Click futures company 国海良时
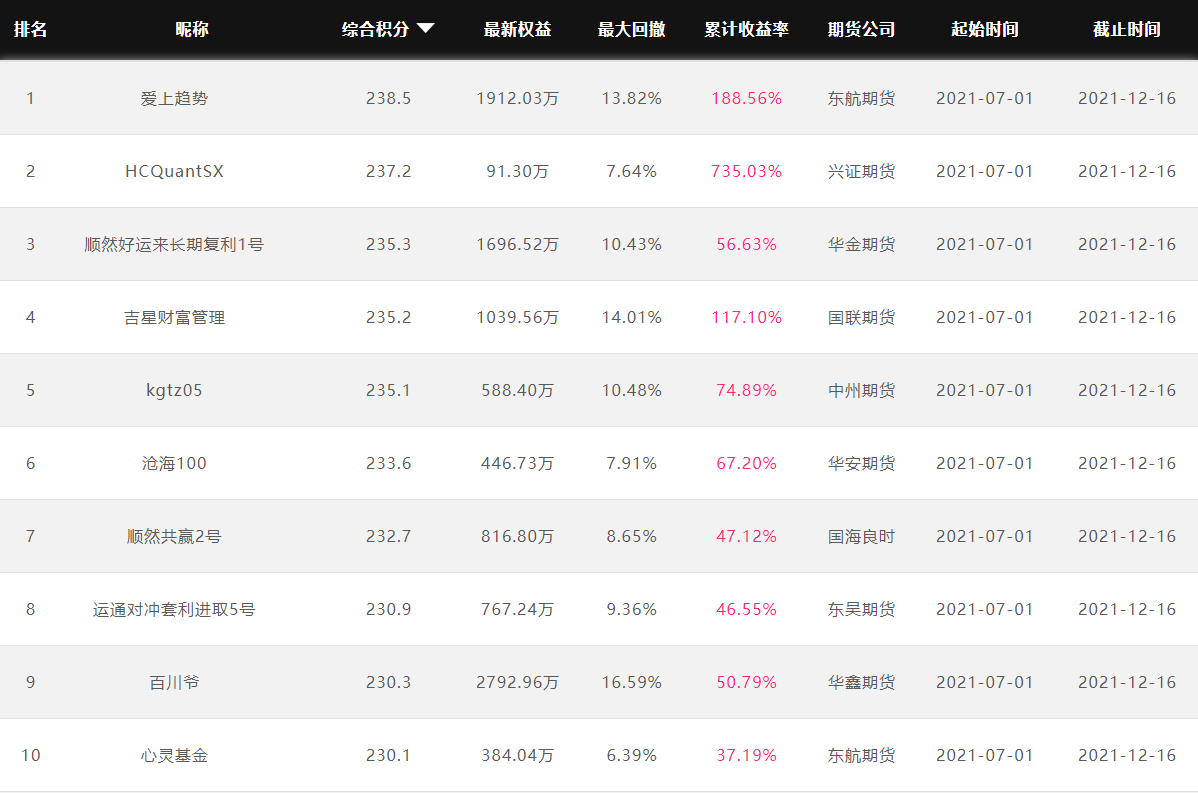 coord(861,536)
